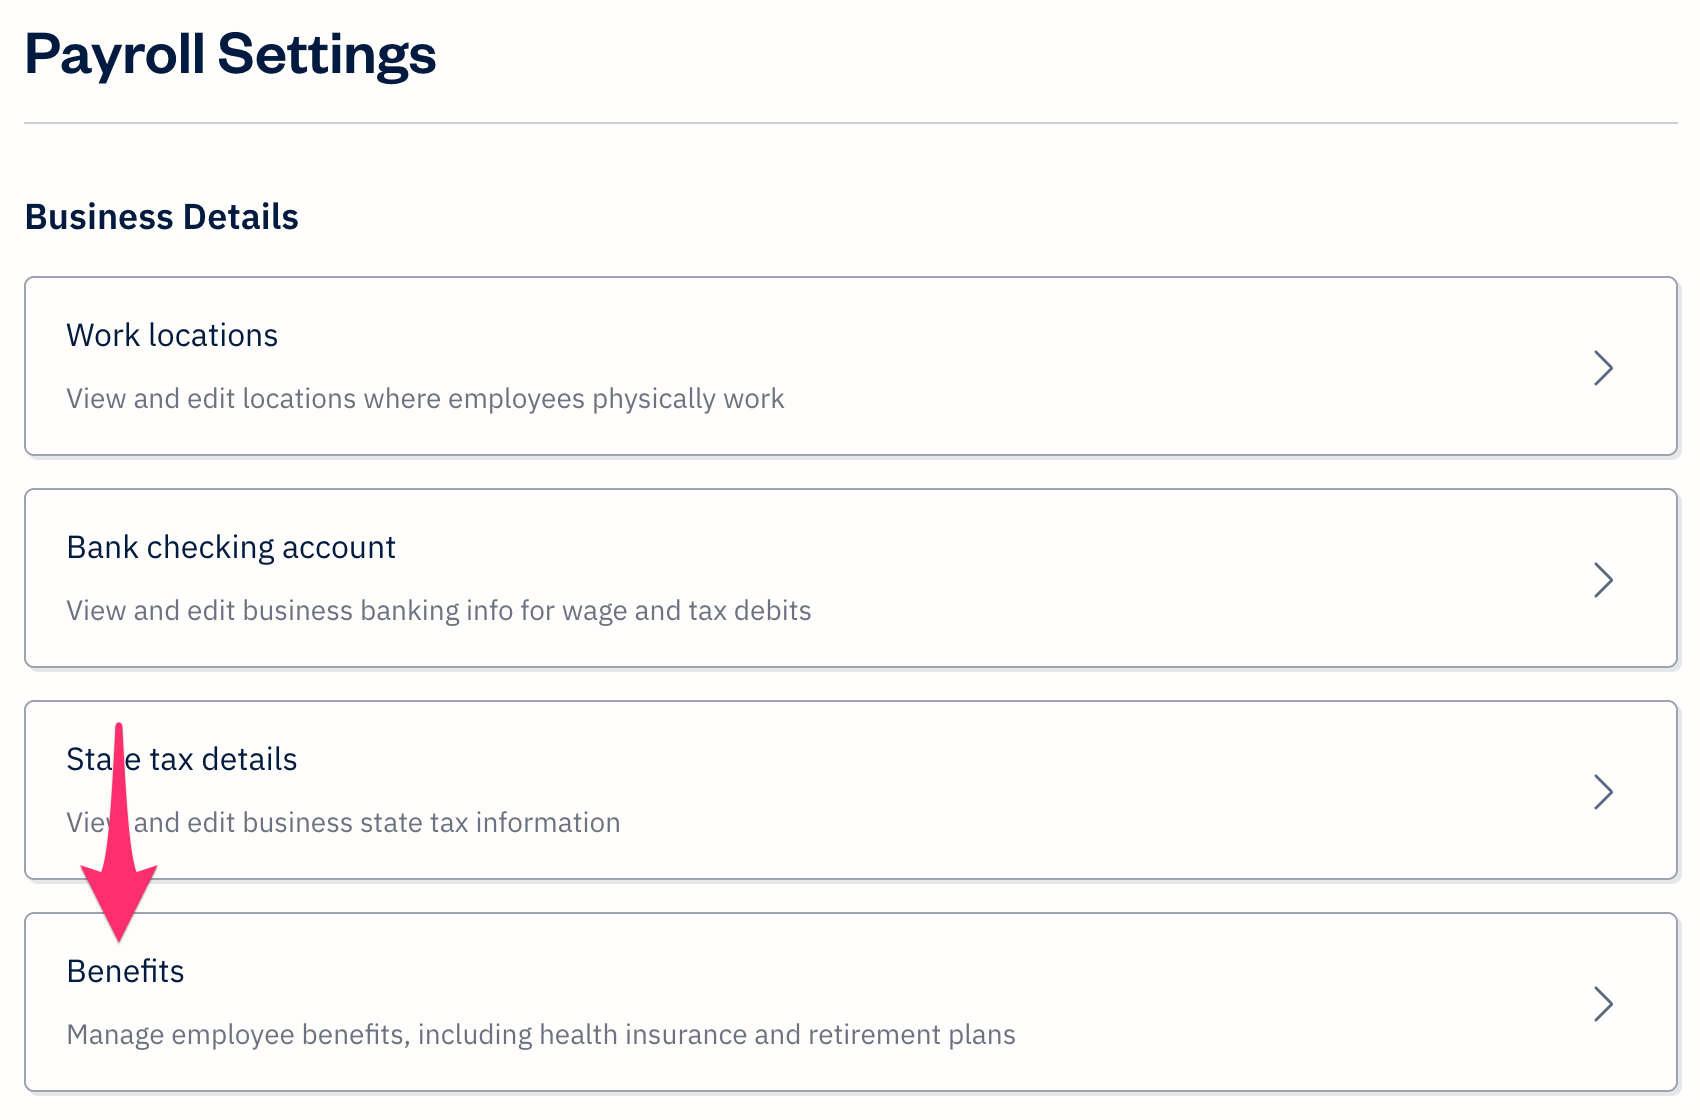The width and height of the screenshot is (1700, 1120).
Task: Click the employee work locations description text
Action: (x=425, y=398)
